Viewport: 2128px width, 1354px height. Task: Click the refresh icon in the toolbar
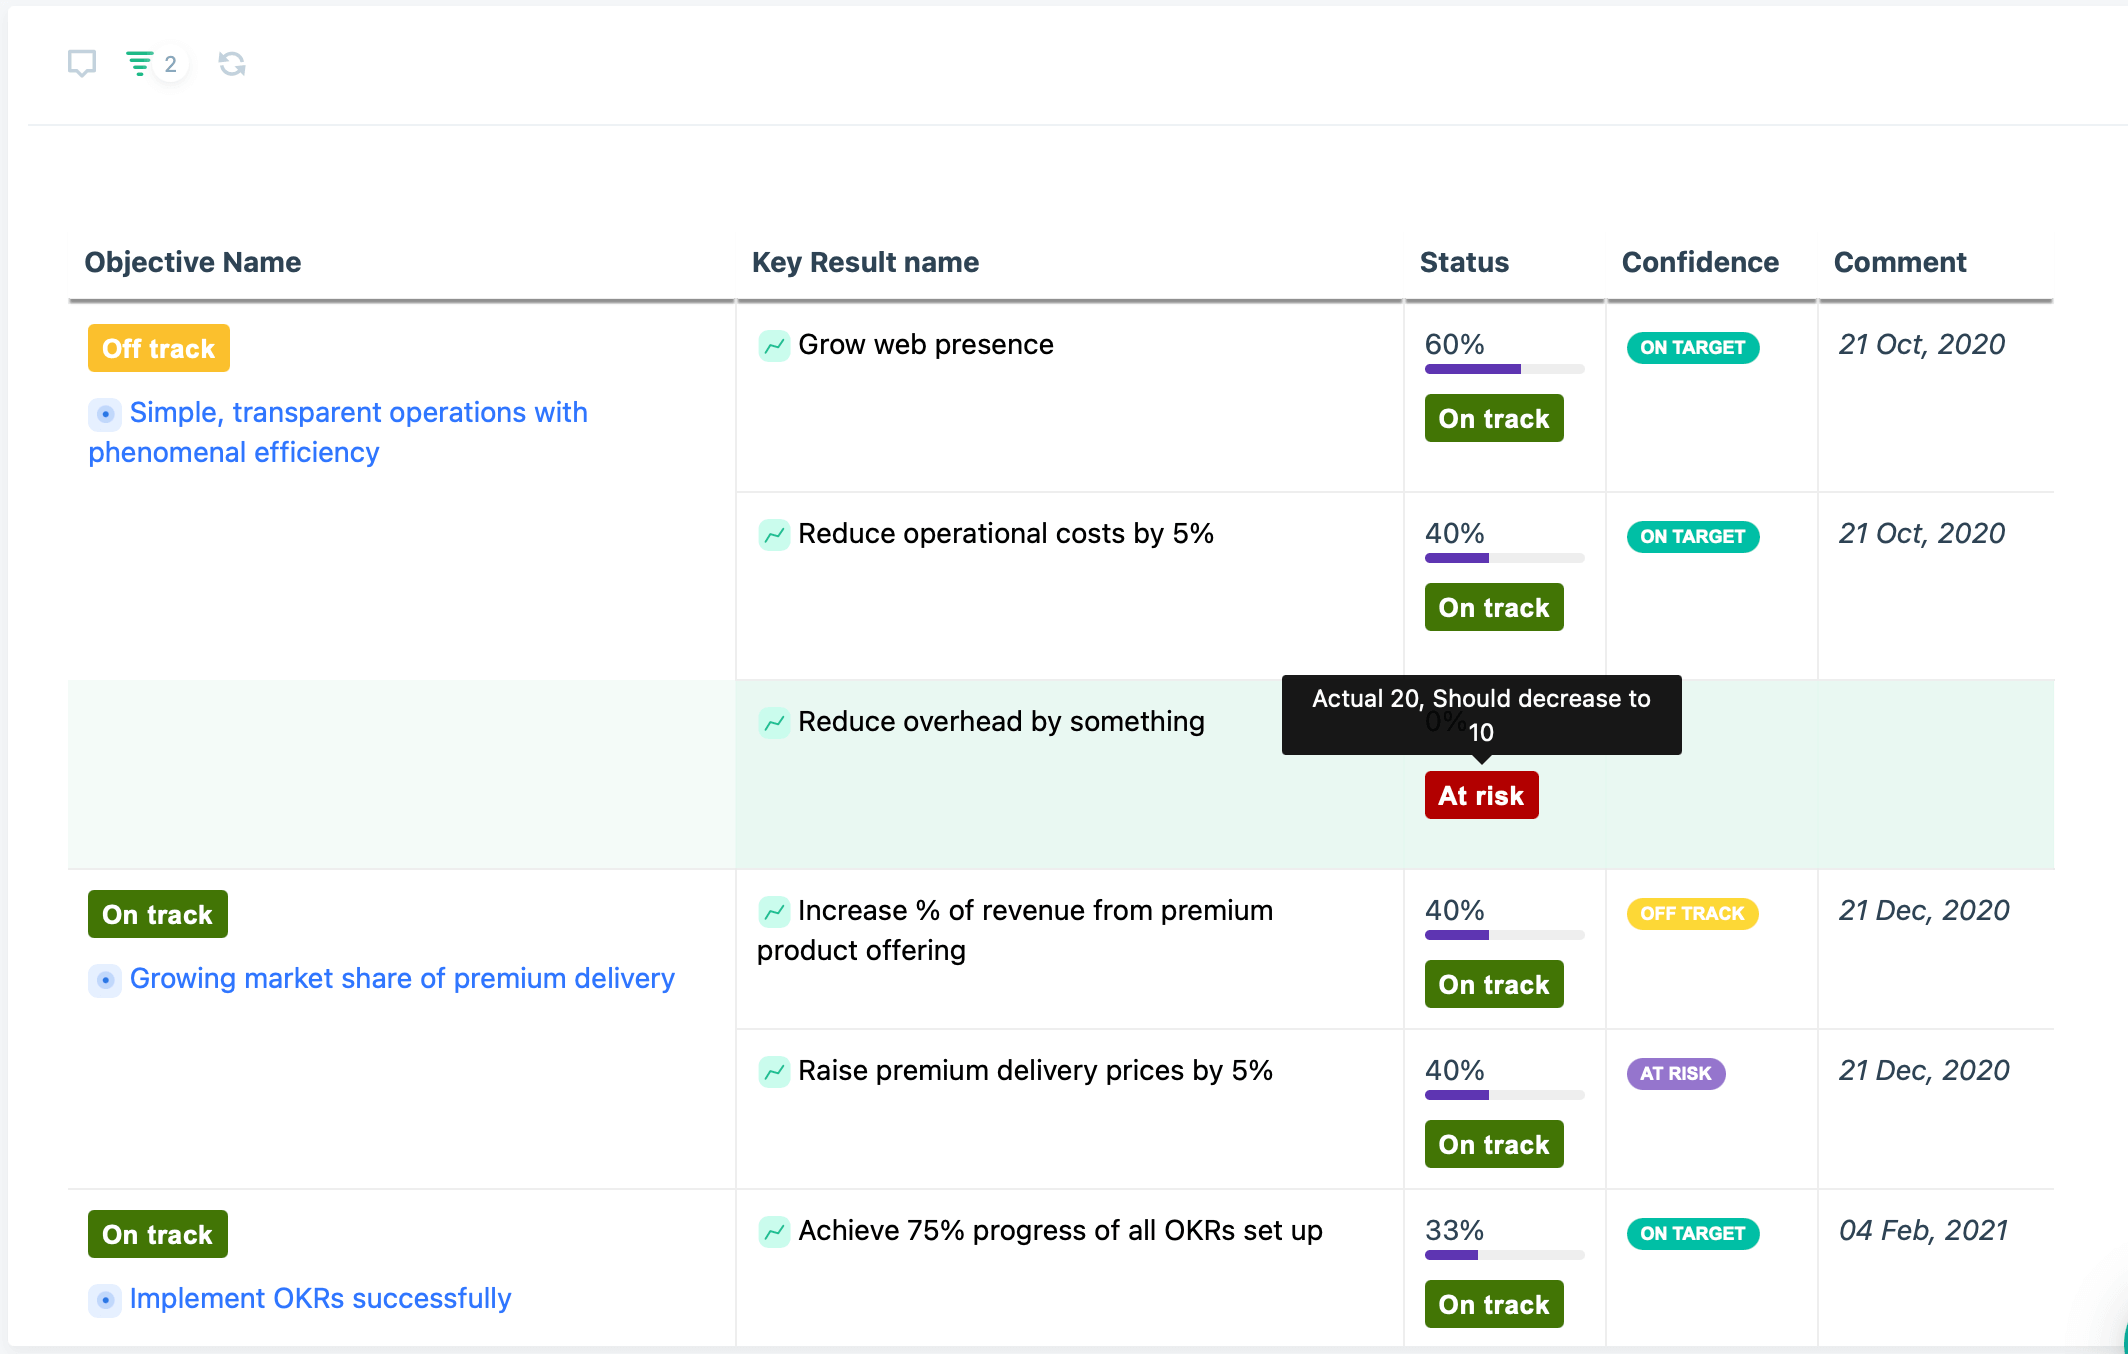232,64
